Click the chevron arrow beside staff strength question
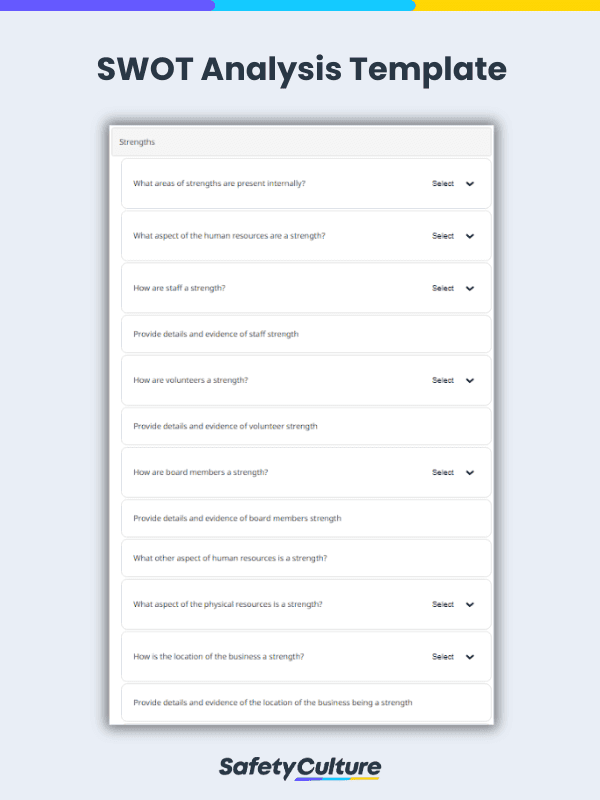 click(x=468, y=288)
